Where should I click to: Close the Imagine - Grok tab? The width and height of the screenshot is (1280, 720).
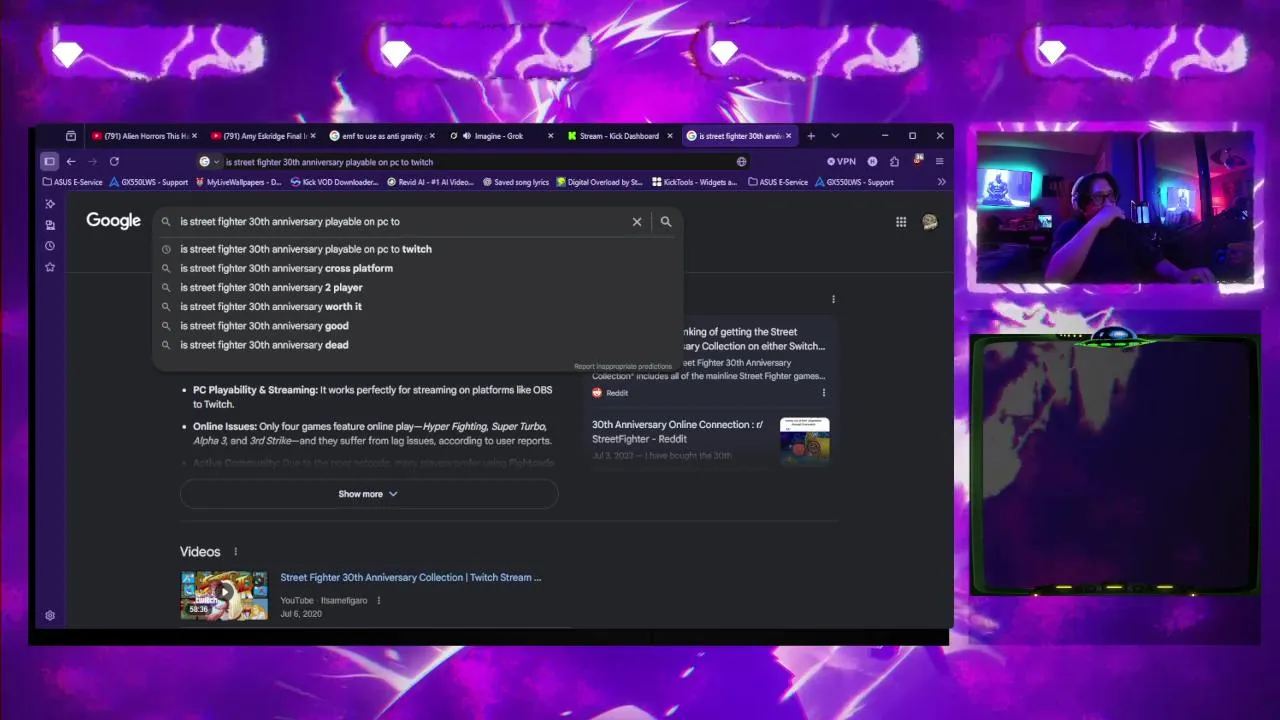[x=550, y=136]
